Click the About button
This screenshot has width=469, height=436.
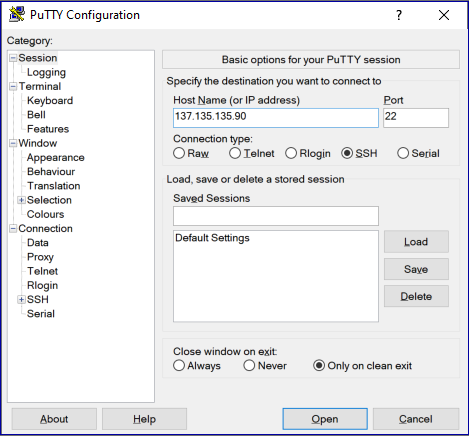coord(54,419)
